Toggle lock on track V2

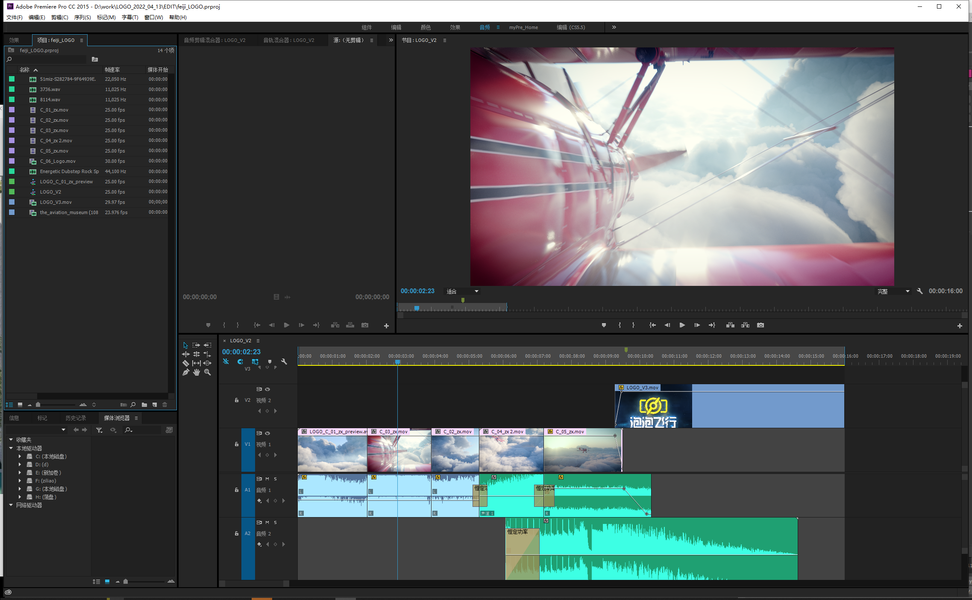[237, 400]
